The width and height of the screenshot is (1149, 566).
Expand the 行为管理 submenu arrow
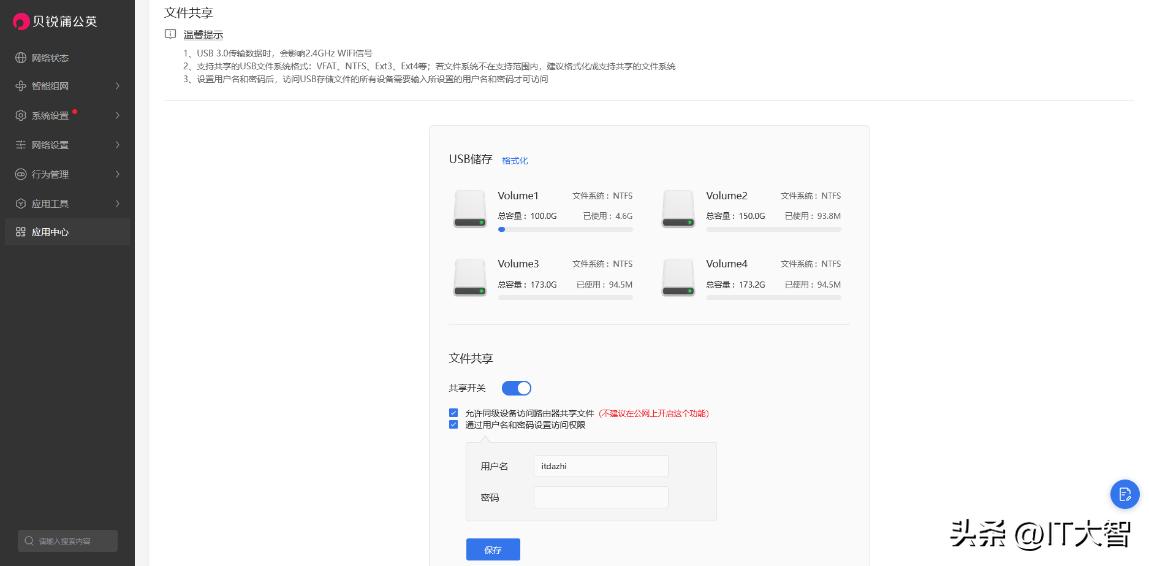(117, 174)
